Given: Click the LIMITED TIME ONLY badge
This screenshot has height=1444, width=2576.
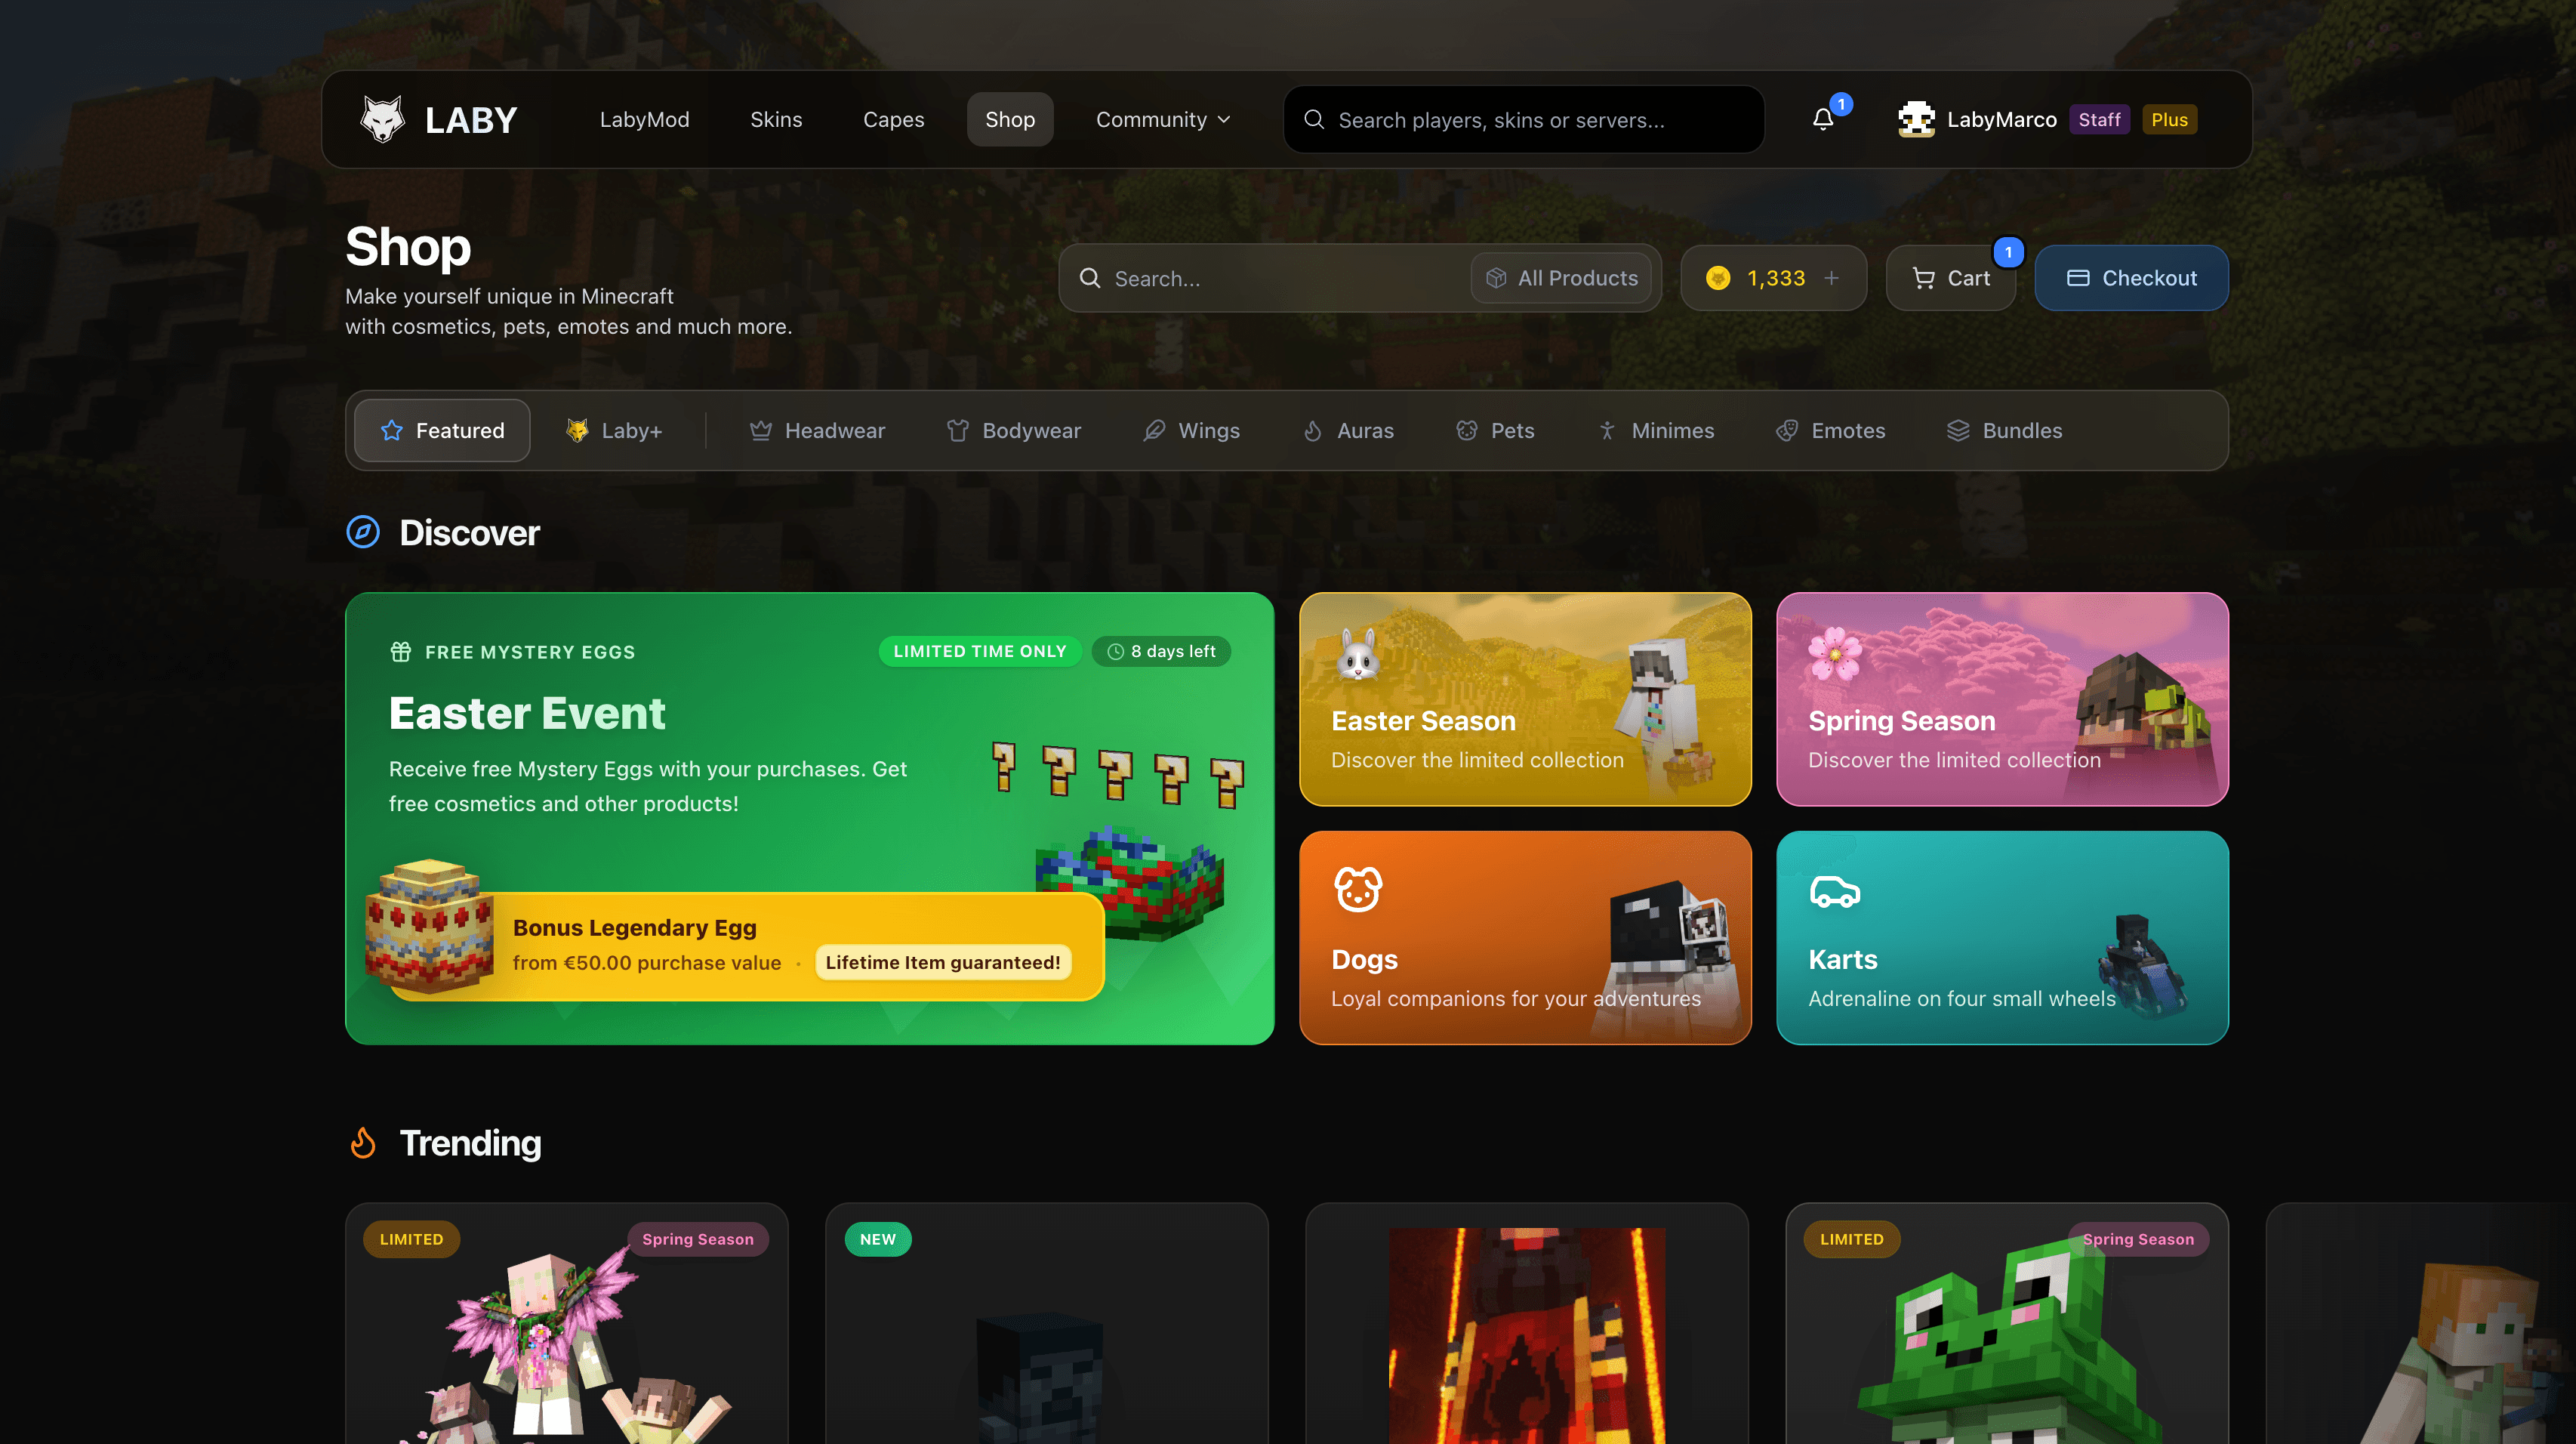Looking at the screenshot, I should 979,652.
